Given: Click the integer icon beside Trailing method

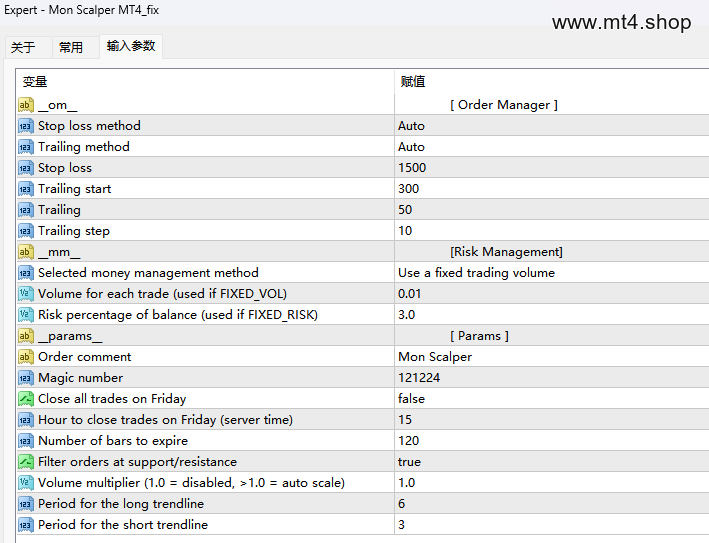Looking at the screenshot, I should coord(26,147).
